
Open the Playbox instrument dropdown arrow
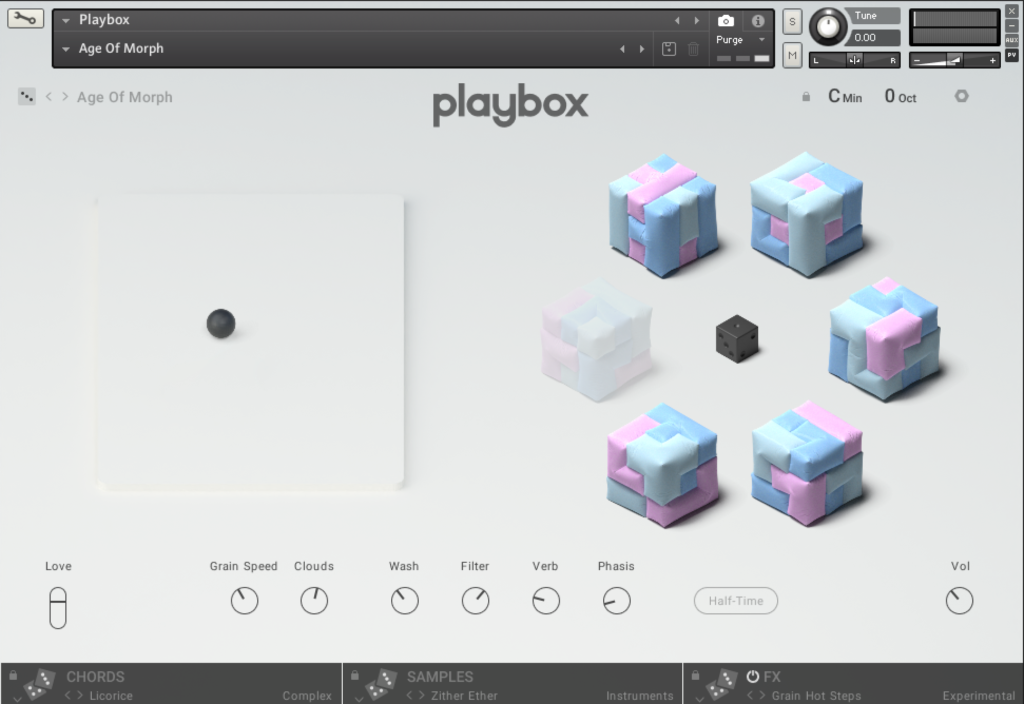[x=66, y=21]
